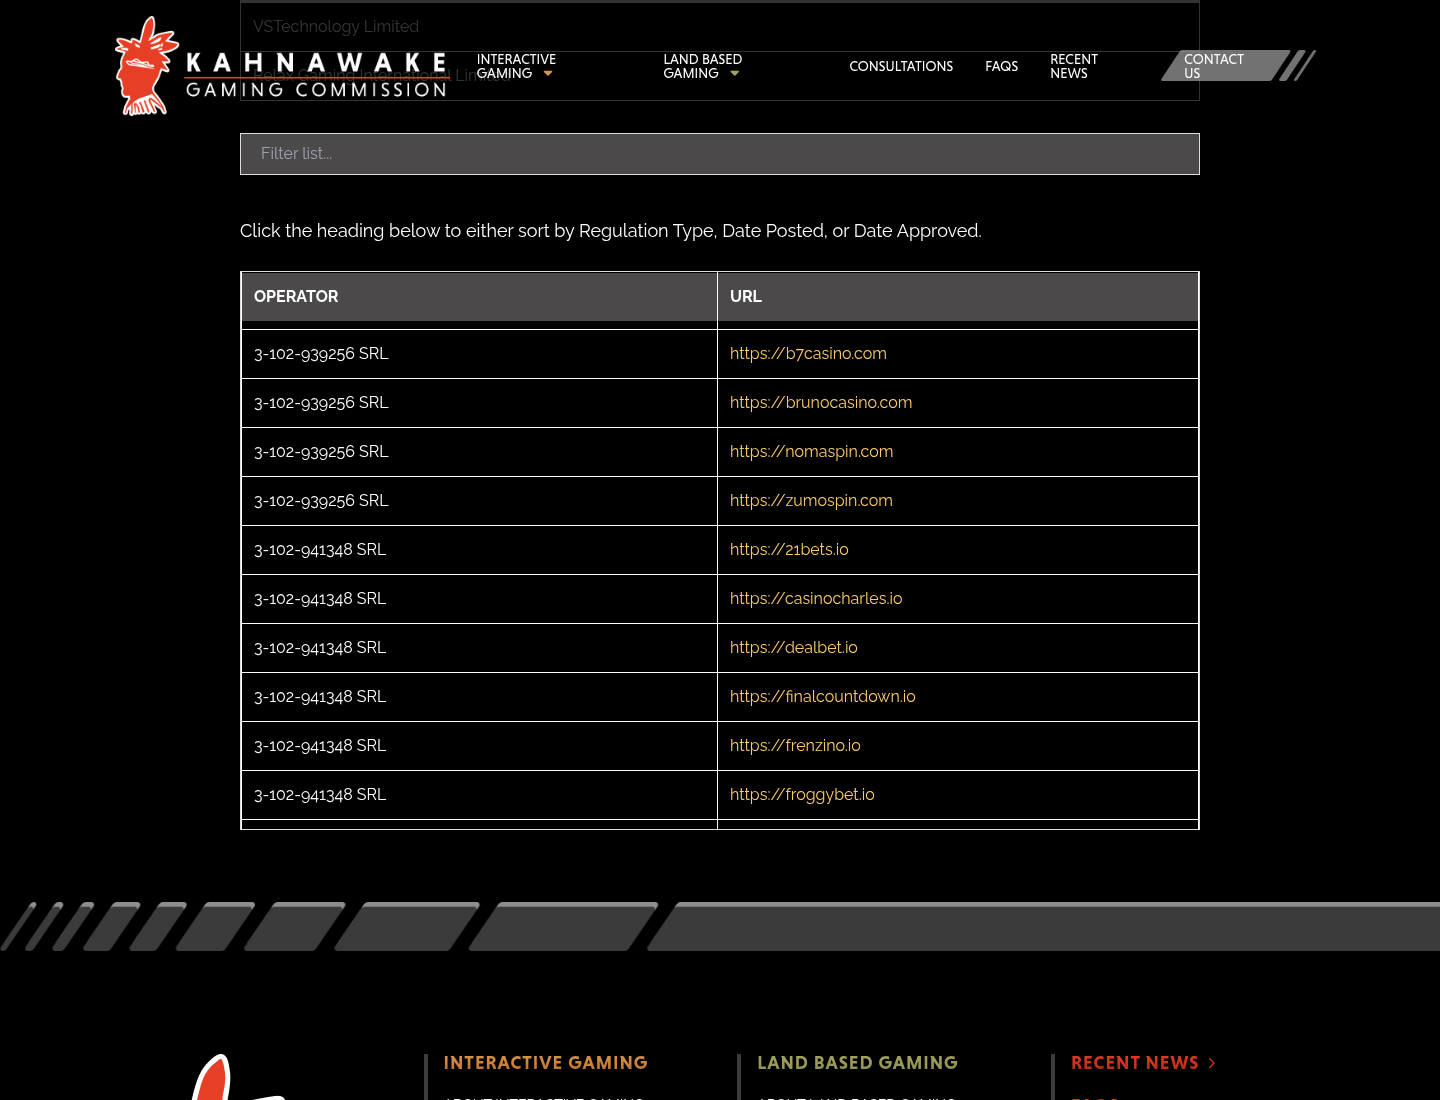Click the footer Land Based Gaming heading
Image resolution: width=1440 pixels, height=1100 pixels.
pos(857,1063)
